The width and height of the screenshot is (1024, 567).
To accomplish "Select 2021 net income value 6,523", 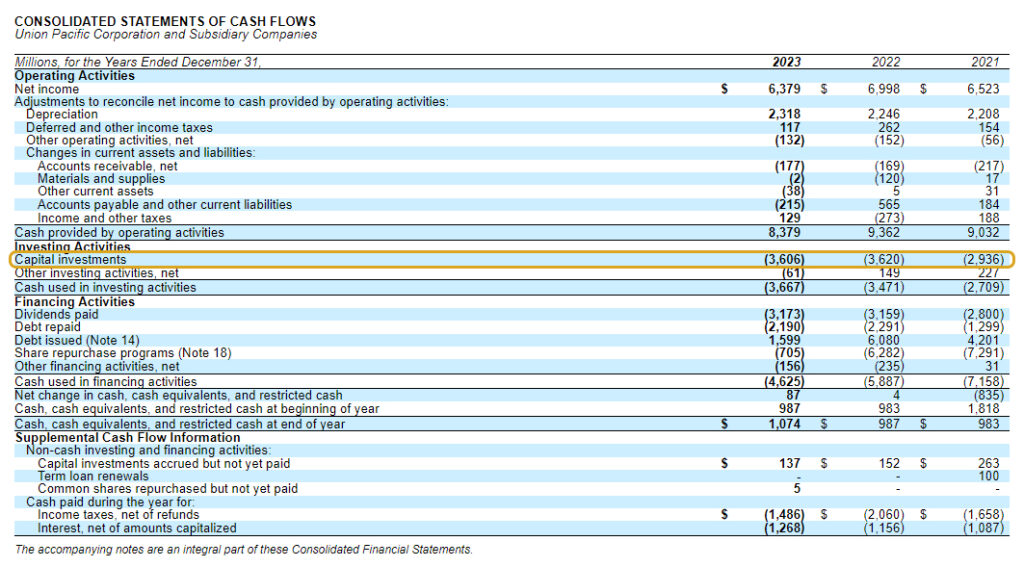I will tap(983, 89).
